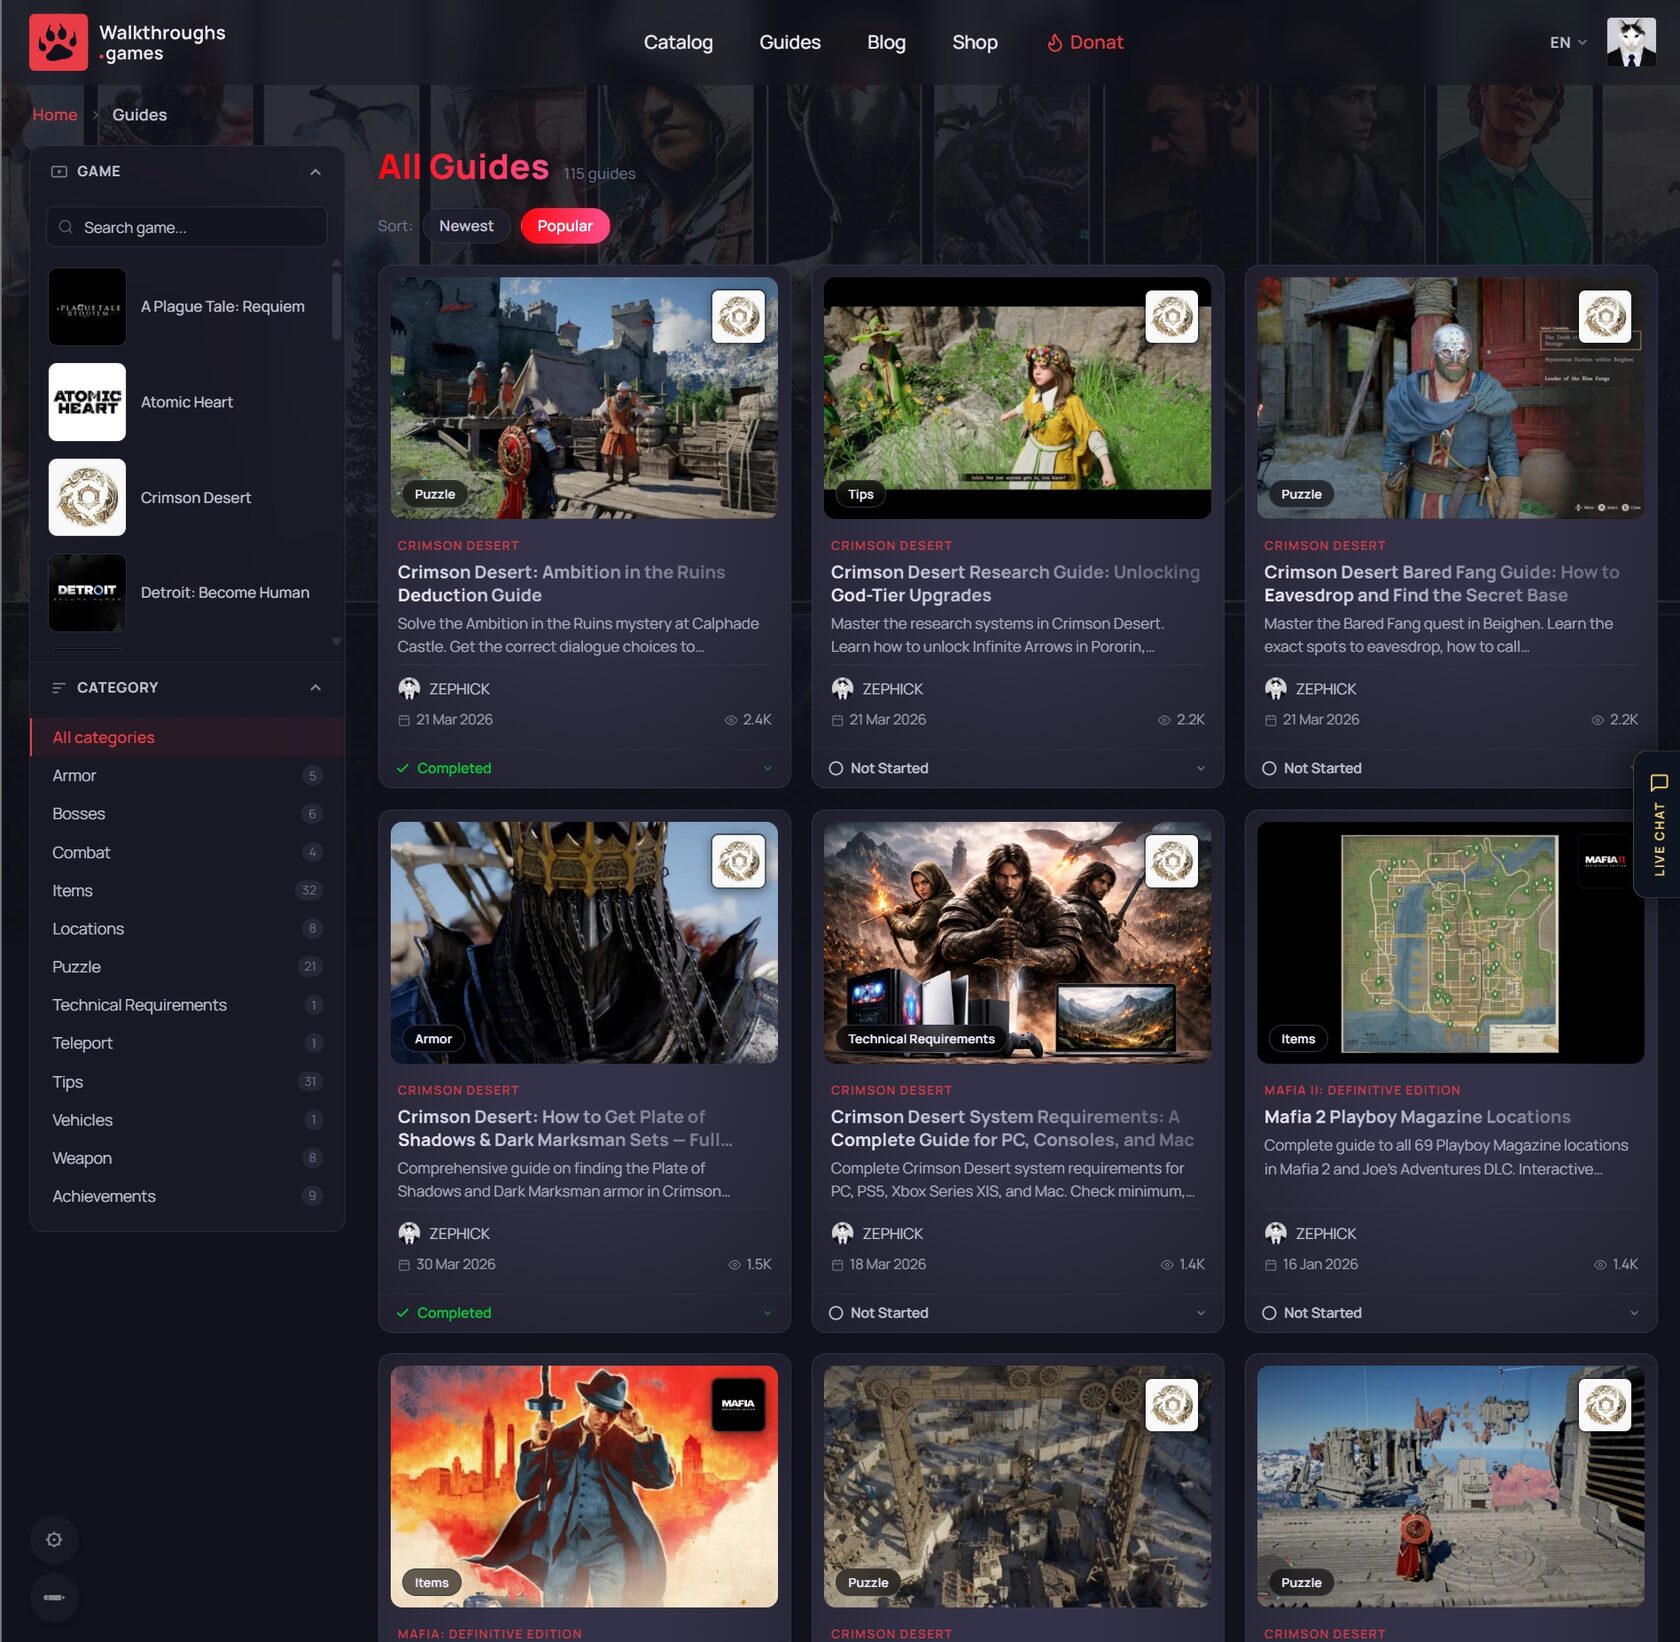This screenshot has width=1680, height=1642.
Task: Filter guides by Bosses category
Action: pyautogui.click(x=188, y=814)
